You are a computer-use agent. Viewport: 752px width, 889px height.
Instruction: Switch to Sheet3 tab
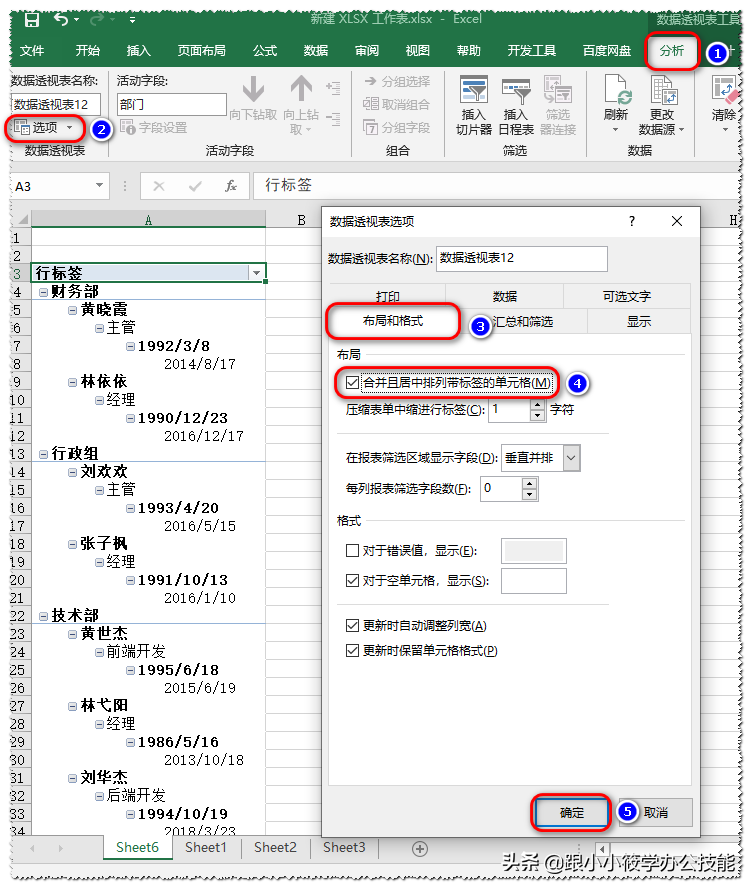(344, 848)
